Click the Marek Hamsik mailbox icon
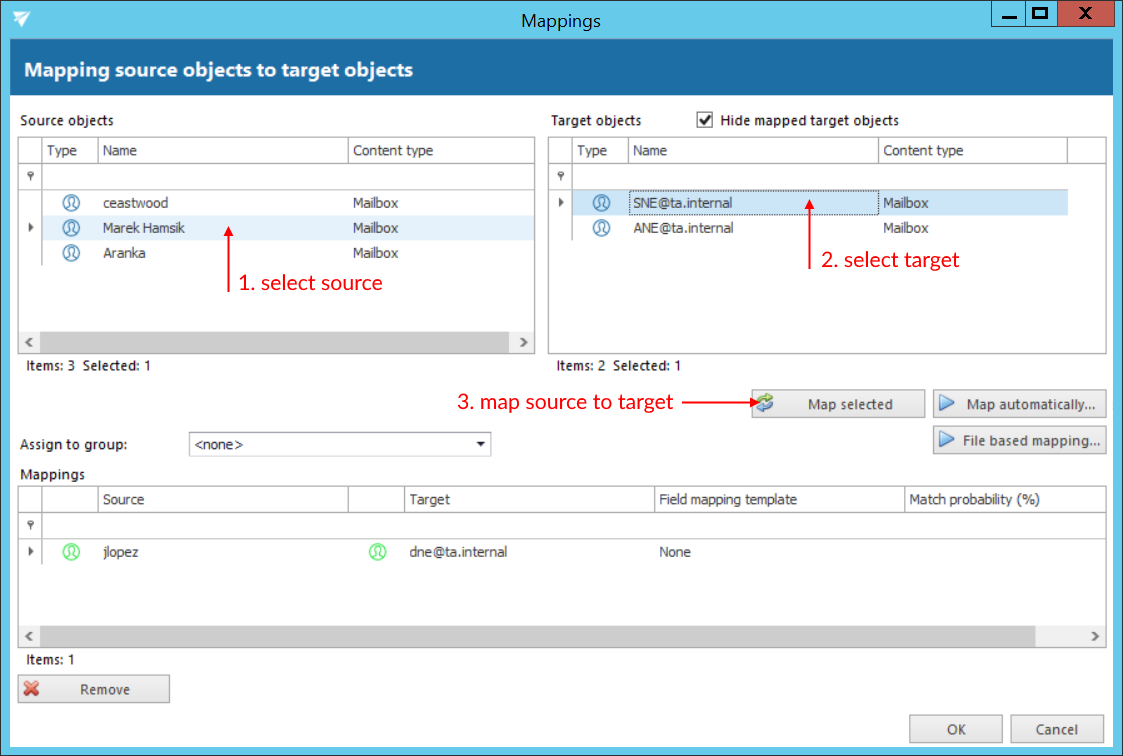The image size is (1123, 756). [71, 228]
